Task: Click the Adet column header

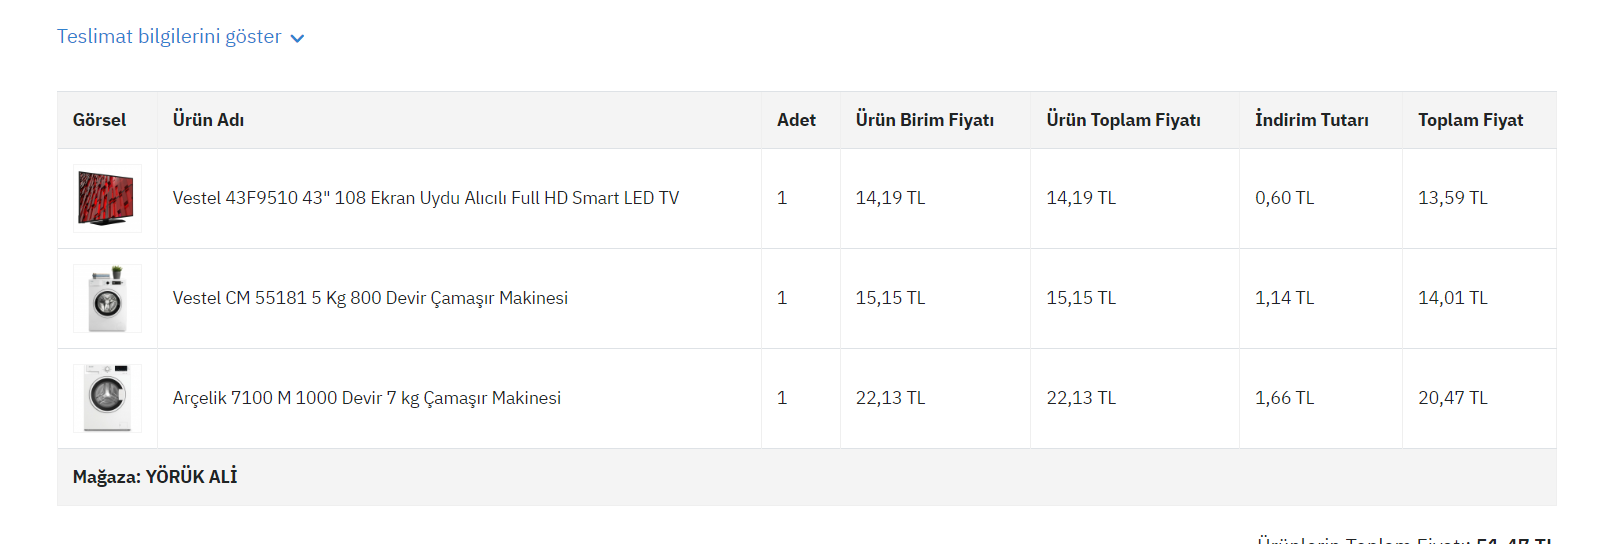Action: coord(796,120)
